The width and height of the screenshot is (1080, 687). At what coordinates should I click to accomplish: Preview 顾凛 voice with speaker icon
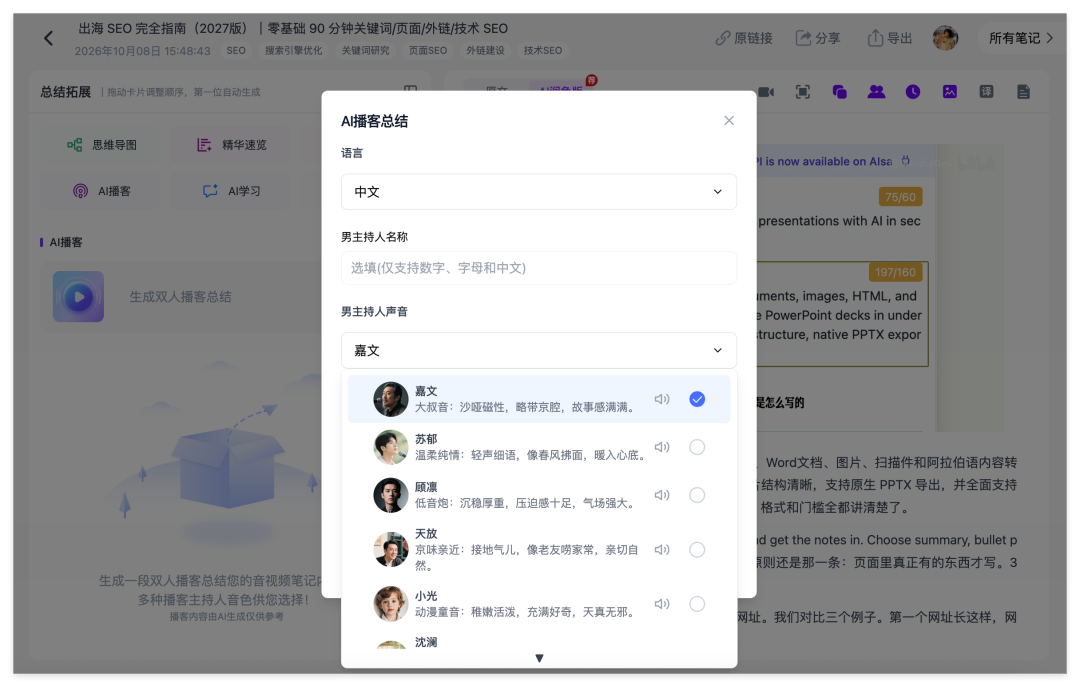[x=662, y=495]
